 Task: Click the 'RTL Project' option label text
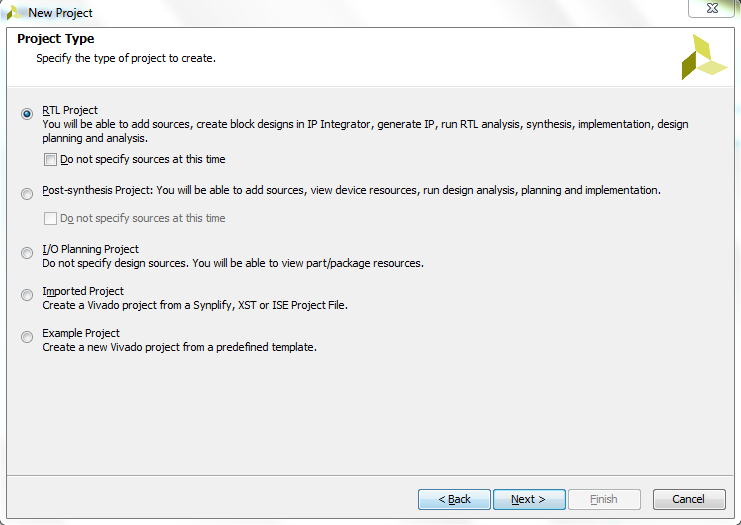[70, 110]
